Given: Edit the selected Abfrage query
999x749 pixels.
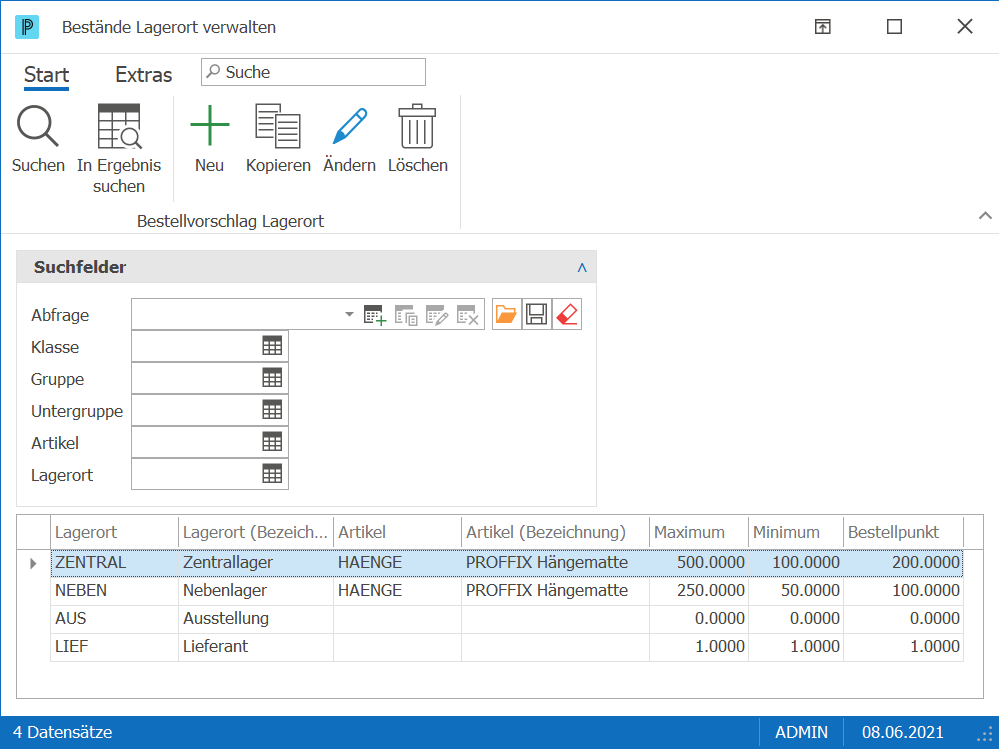Looking at the screenshot, I should pyautogui.click(x=437, y=315).
